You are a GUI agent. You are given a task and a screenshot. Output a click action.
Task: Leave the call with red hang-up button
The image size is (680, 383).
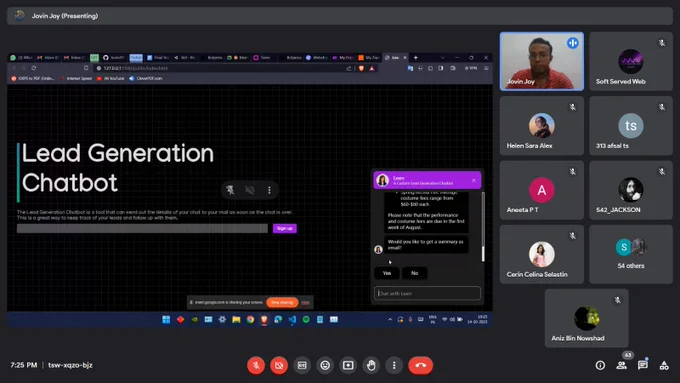click(420, 365)
